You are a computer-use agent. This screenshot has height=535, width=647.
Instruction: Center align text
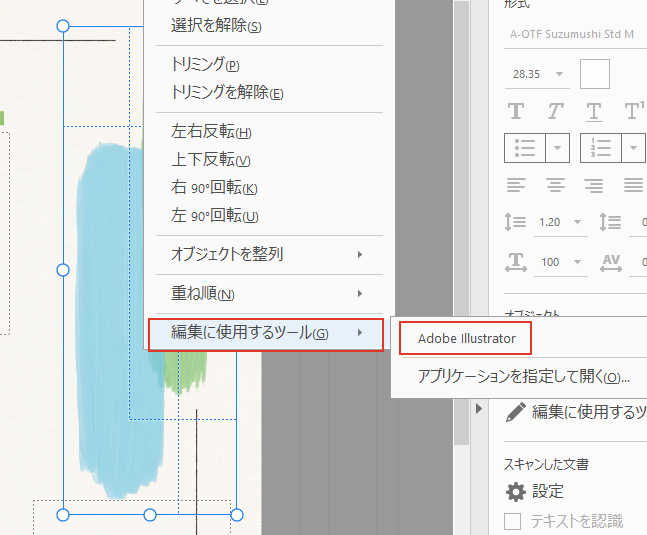555,185
